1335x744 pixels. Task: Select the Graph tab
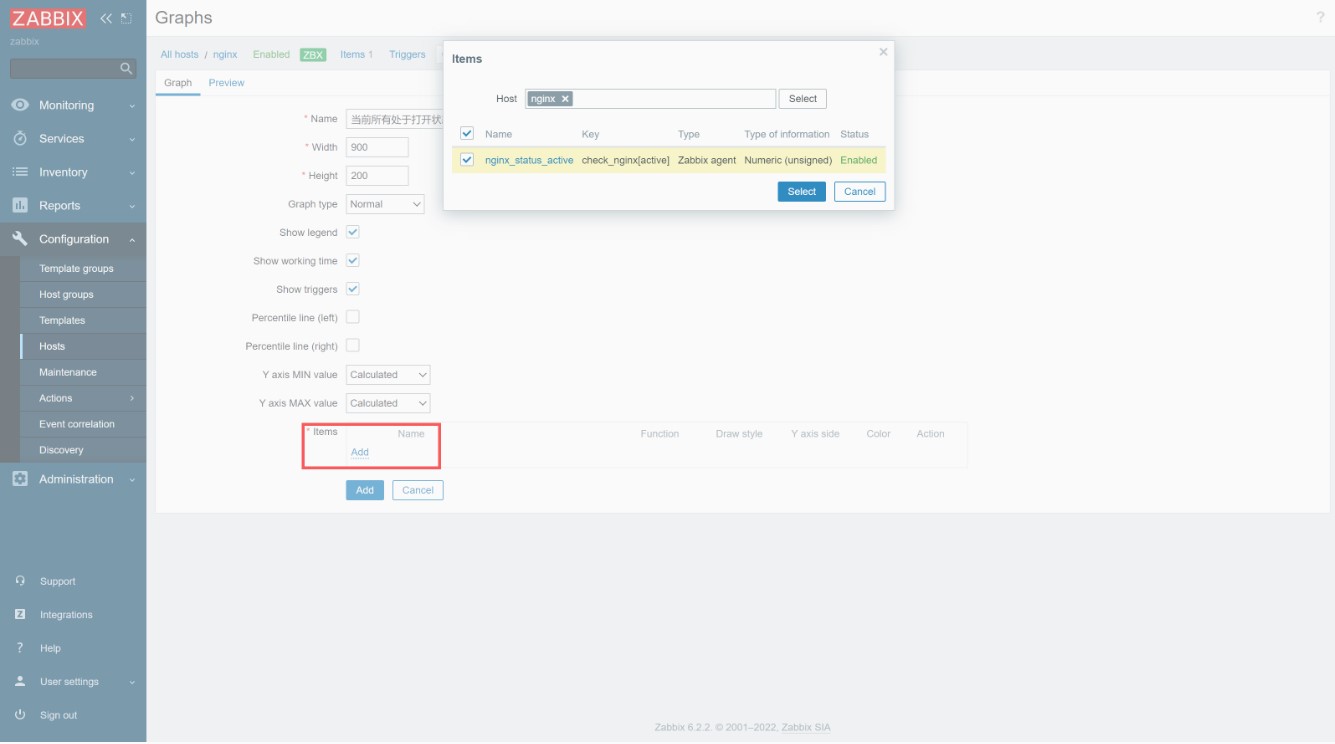pyautogui.click(x=178, y=83)
